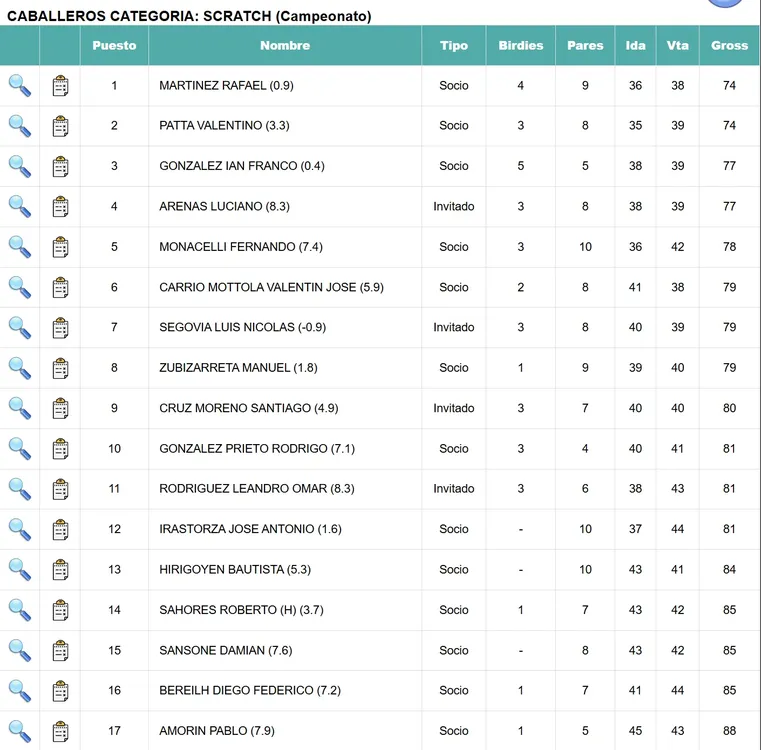Click the Birdies column header
Viewport: 761px width, 750px height.
pyautogui.click(x=521, y=46)
